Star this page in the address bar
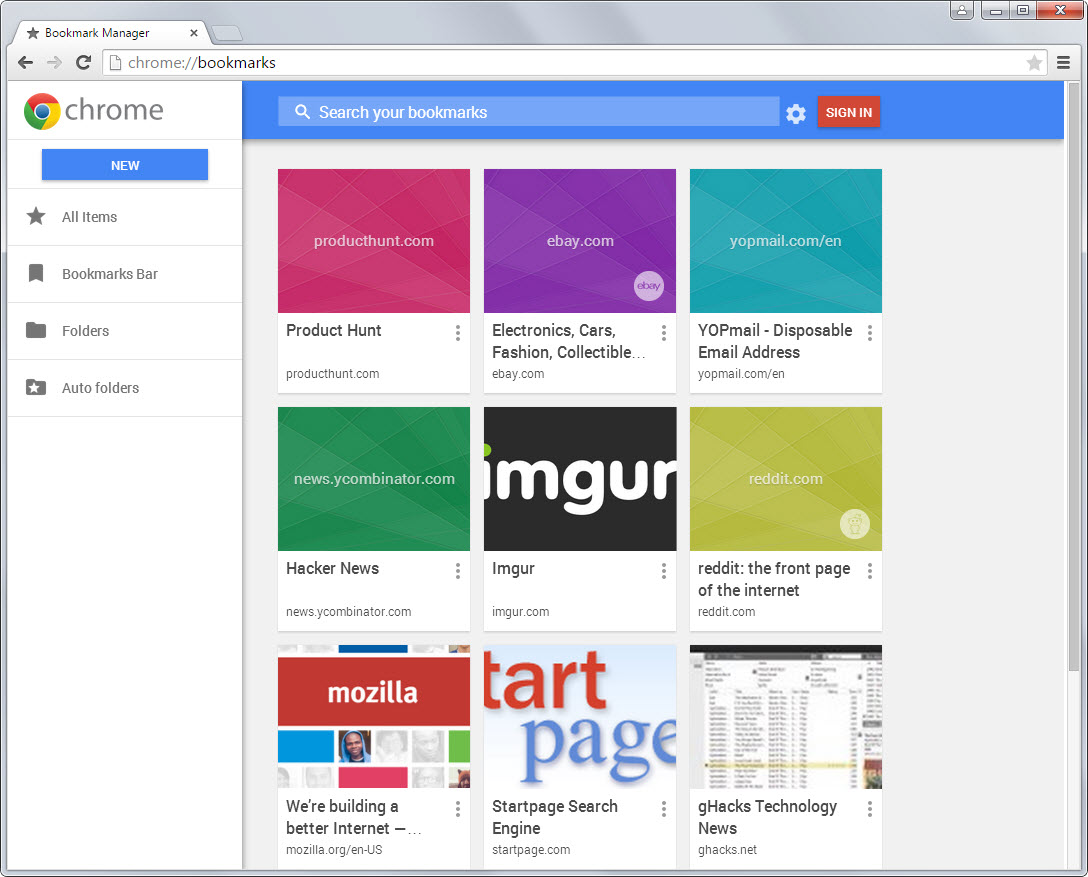The image size is (1088, 877). 1034,62
